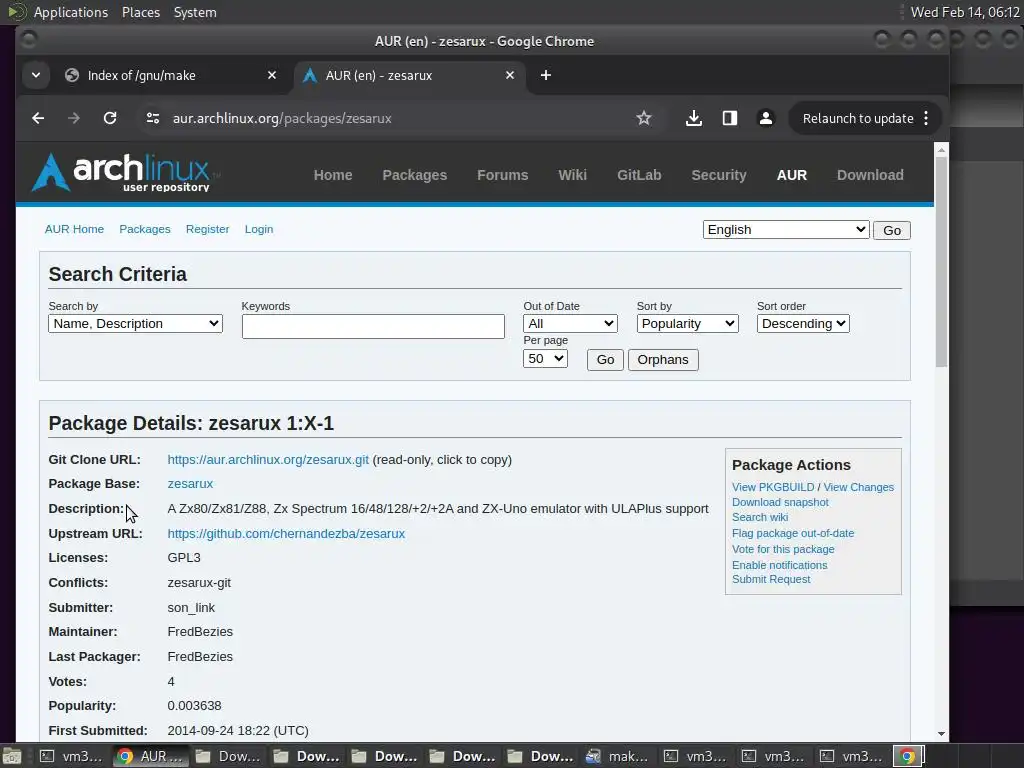Click Submit Request link
The width and height of the screenshot is (1024, 768).
(771, 579)
